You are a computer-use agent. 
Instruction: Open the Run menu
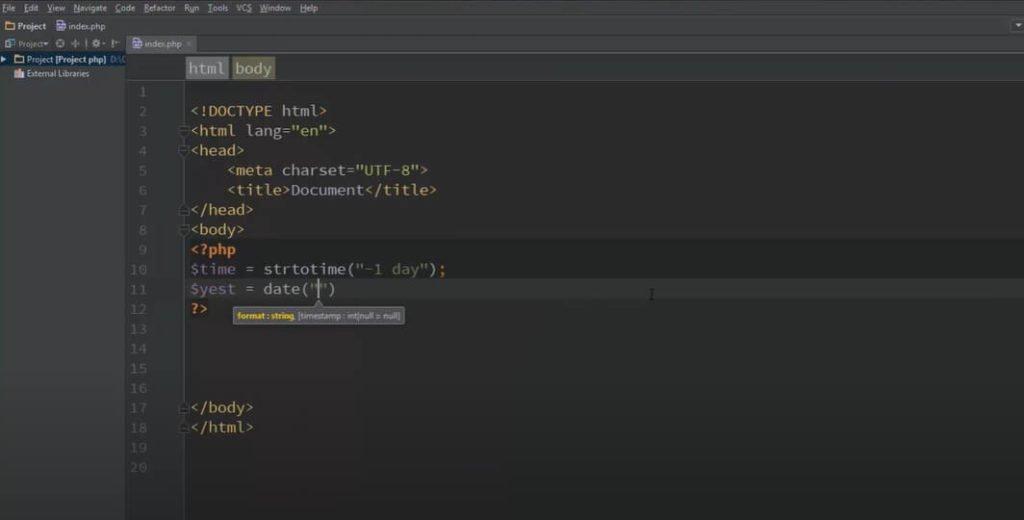[191, 8]
